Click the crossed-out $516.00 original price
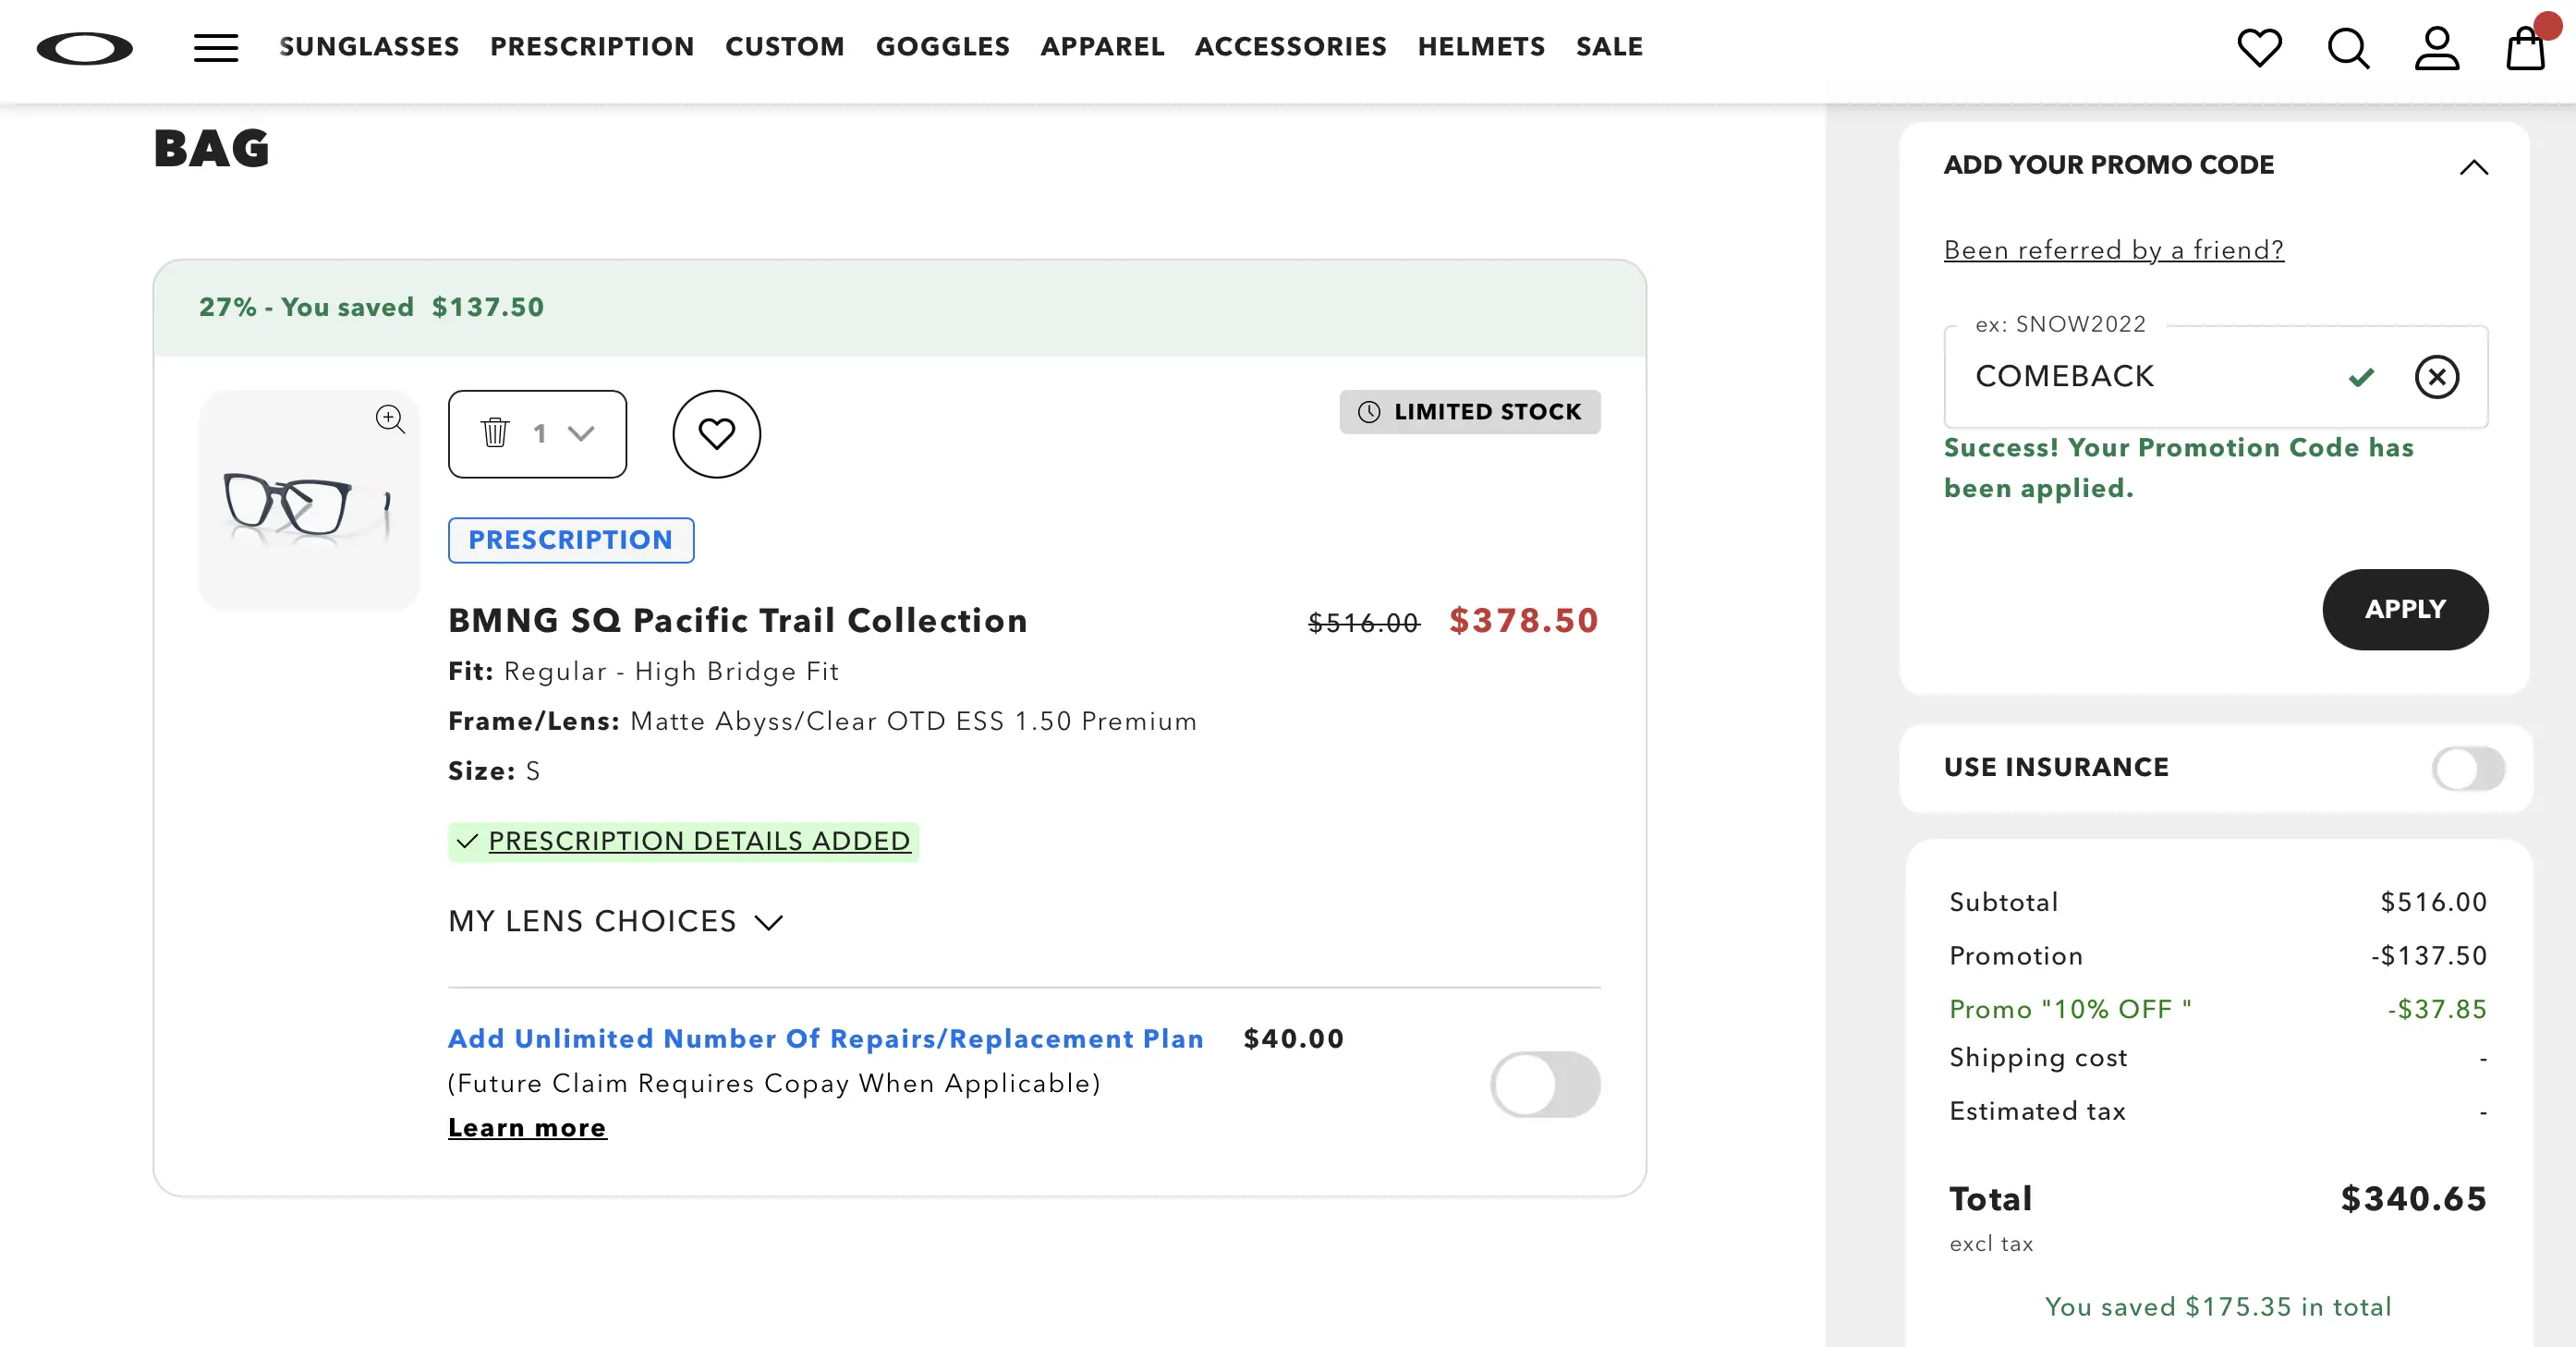This screenshot has width=2576, height=1347. [1363, 623]
